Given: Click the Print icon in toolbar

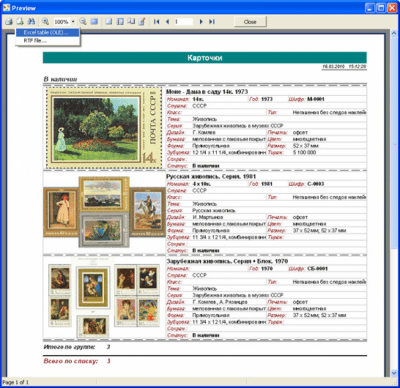Looking at the screenshot, I should 9,22.
